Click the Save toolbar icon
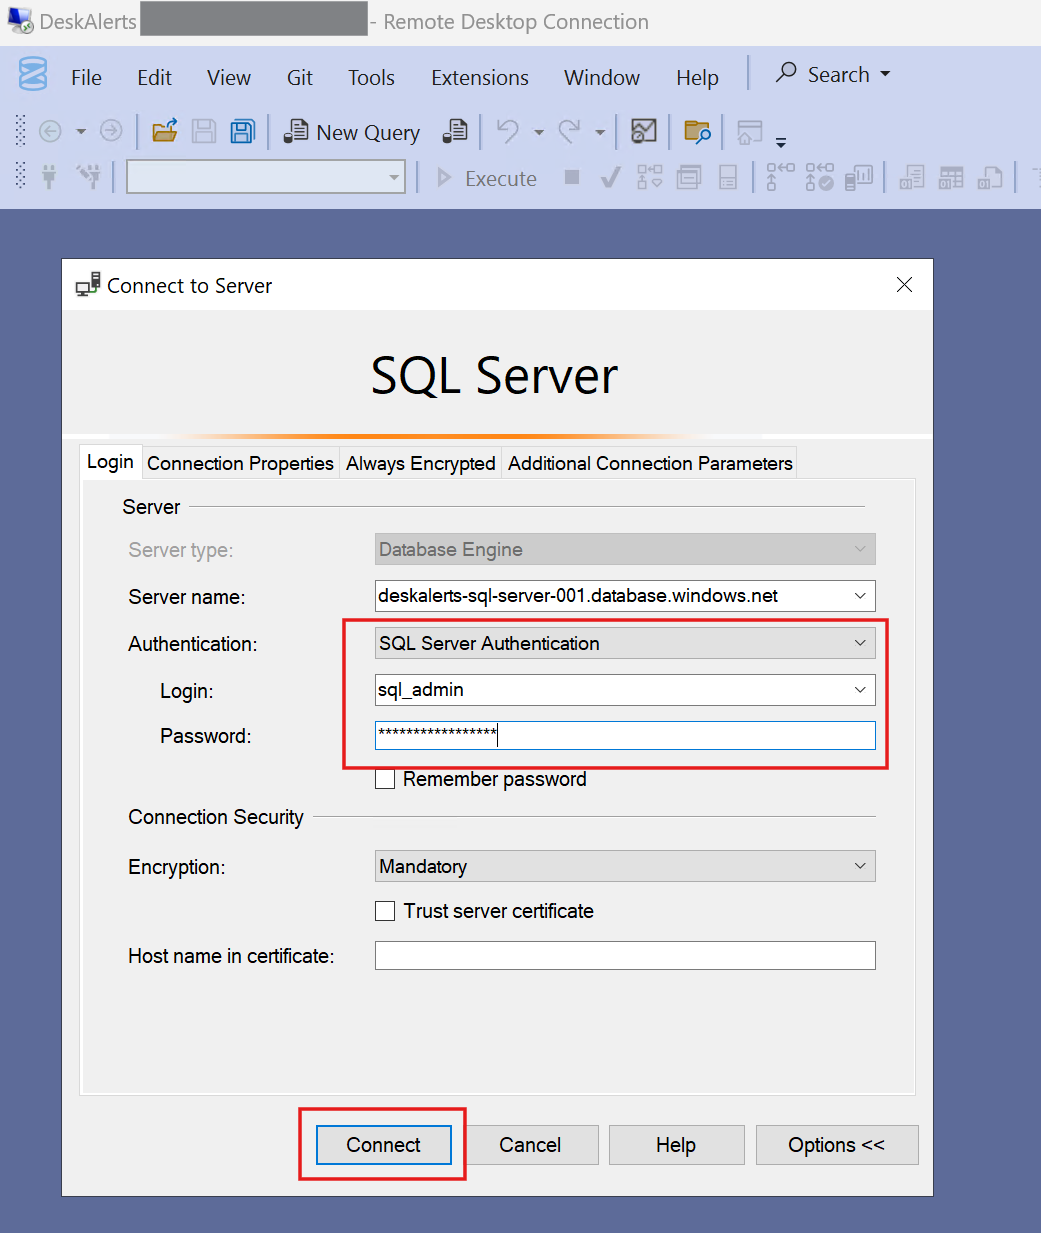Viewport: 1041px width, 1233px height. [x=203, y=131]
